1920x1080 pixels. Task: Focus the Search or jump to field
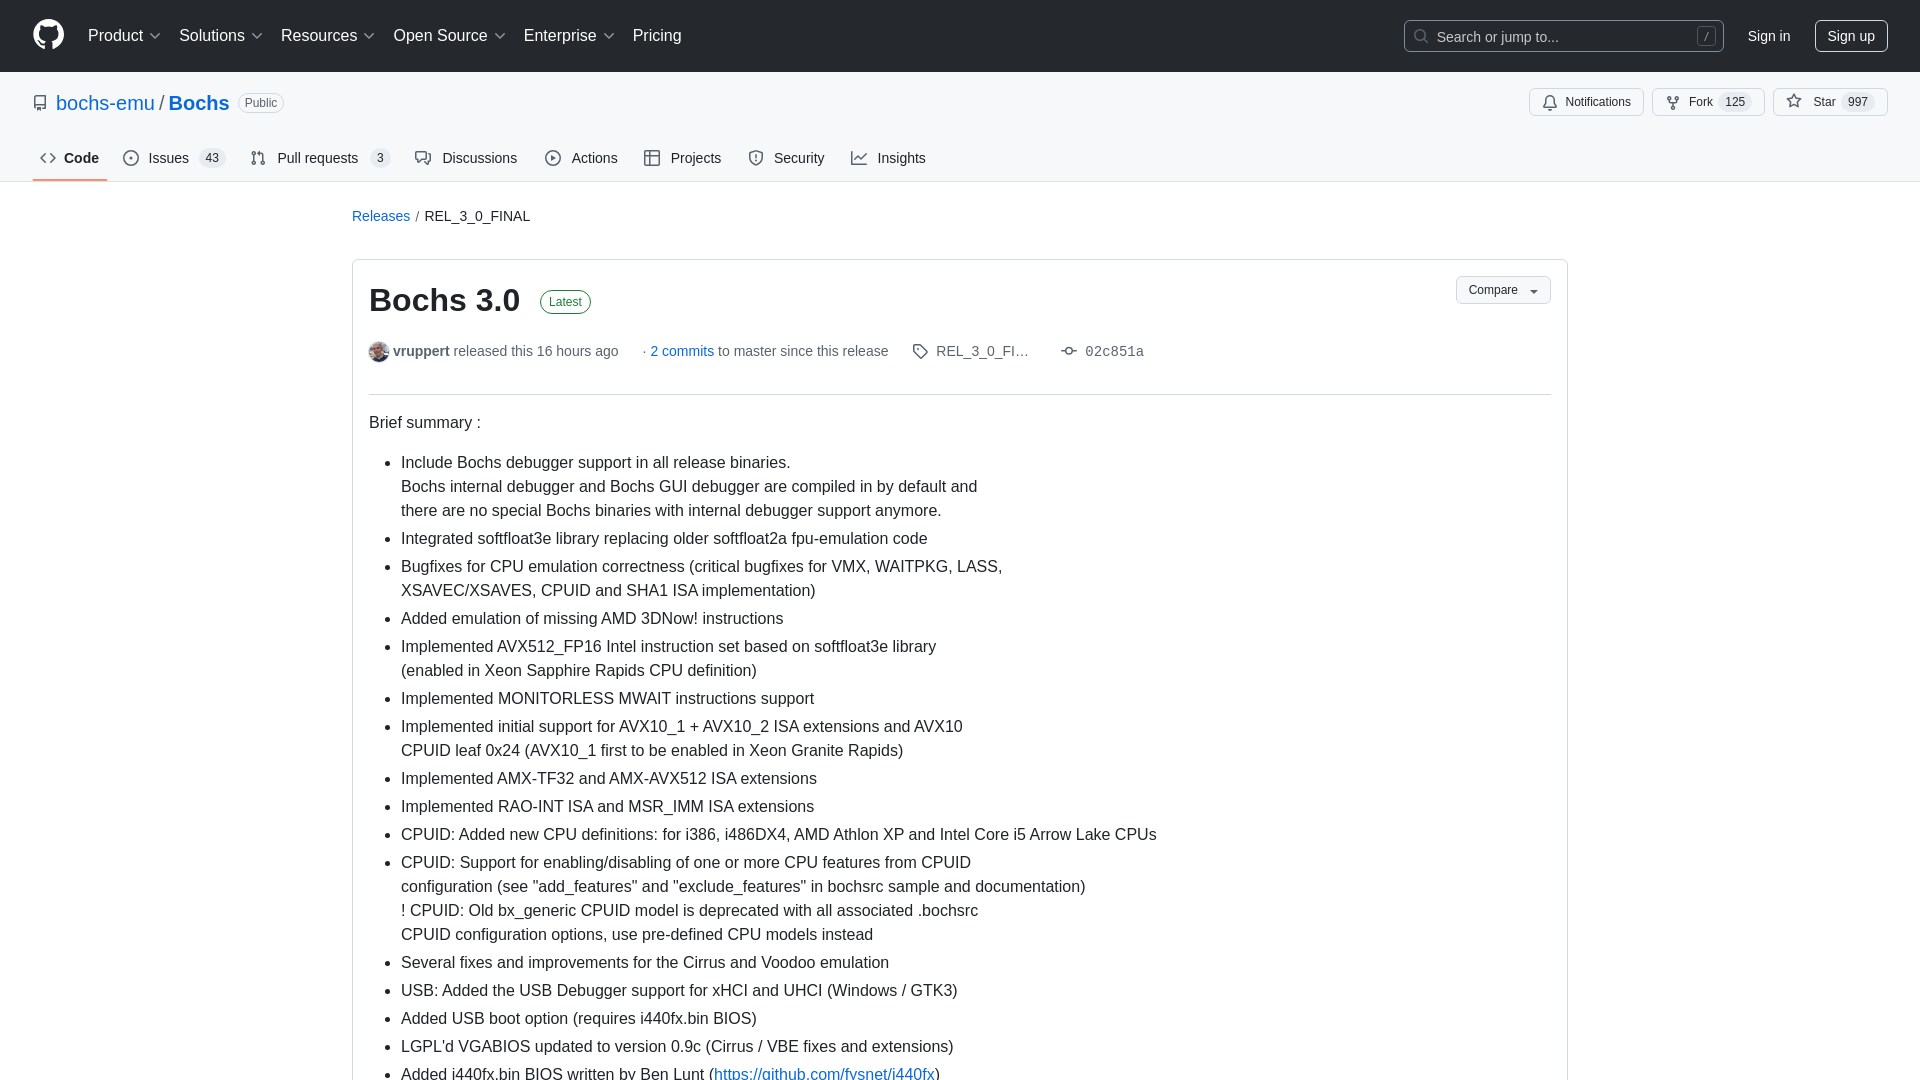[x=1563, y=36]
